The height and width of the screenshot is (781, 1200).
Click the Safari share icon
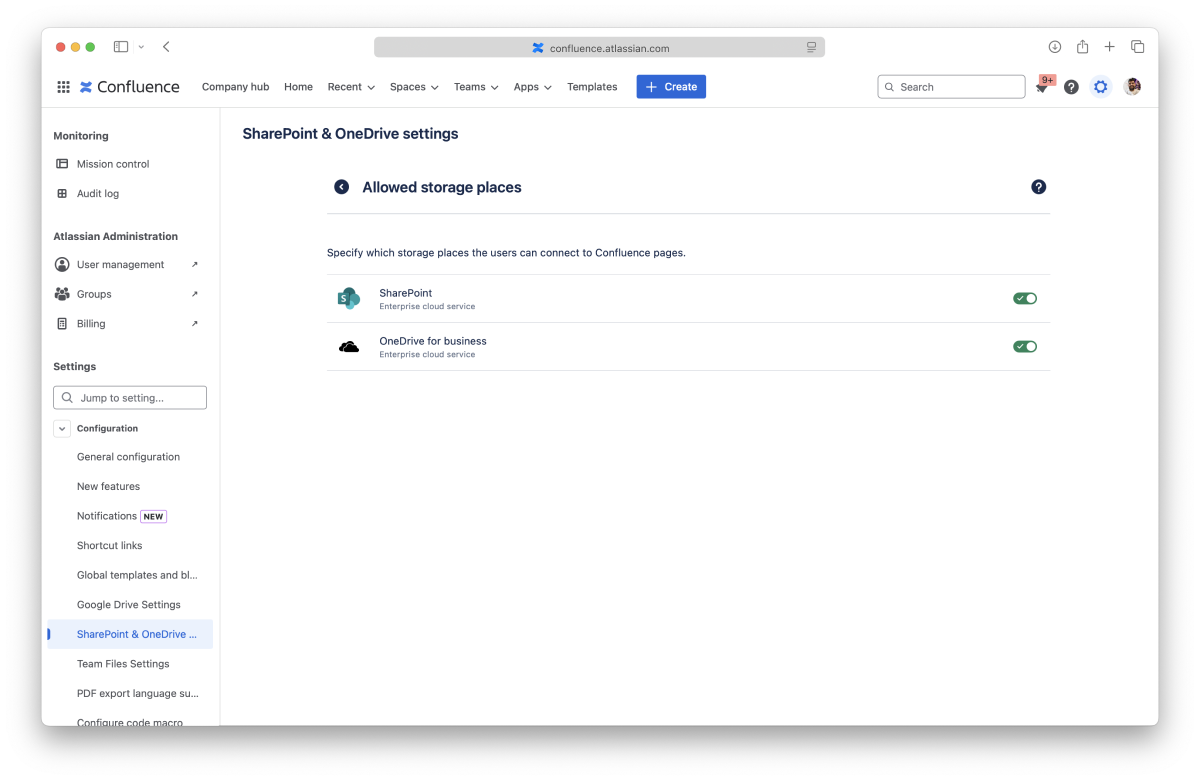point(1082,47)
